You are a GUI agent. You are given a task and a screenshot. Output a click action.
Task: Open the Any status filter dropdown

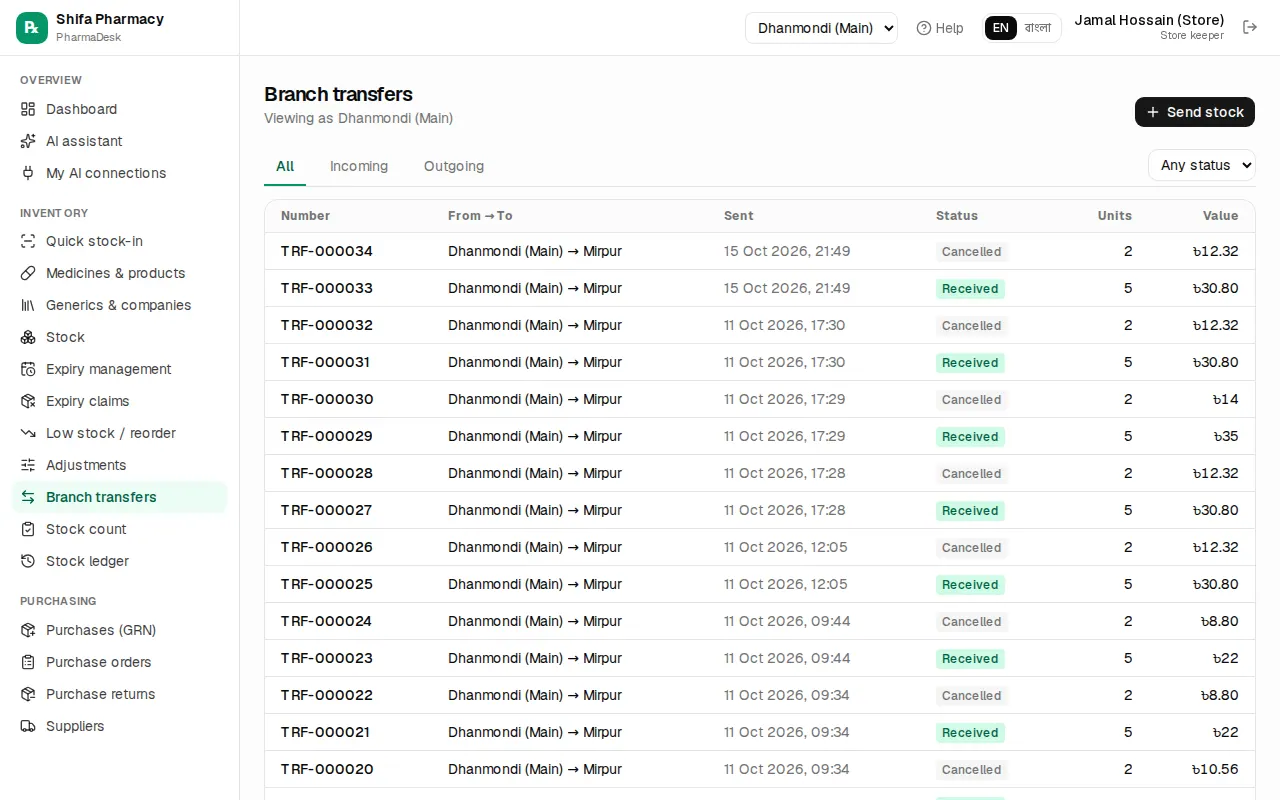[1201, 165]
